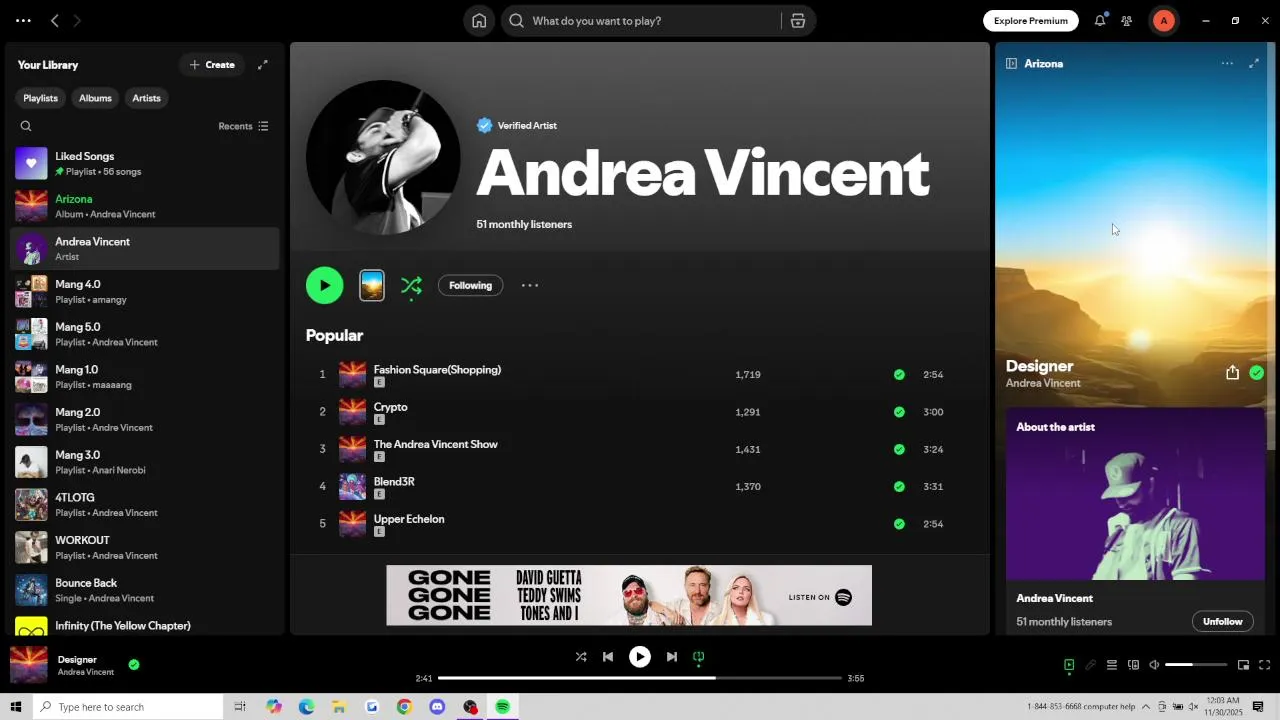Toggle smart shuffle on artist page
This screenshot has height=720, width=1280.
[411, 286]
